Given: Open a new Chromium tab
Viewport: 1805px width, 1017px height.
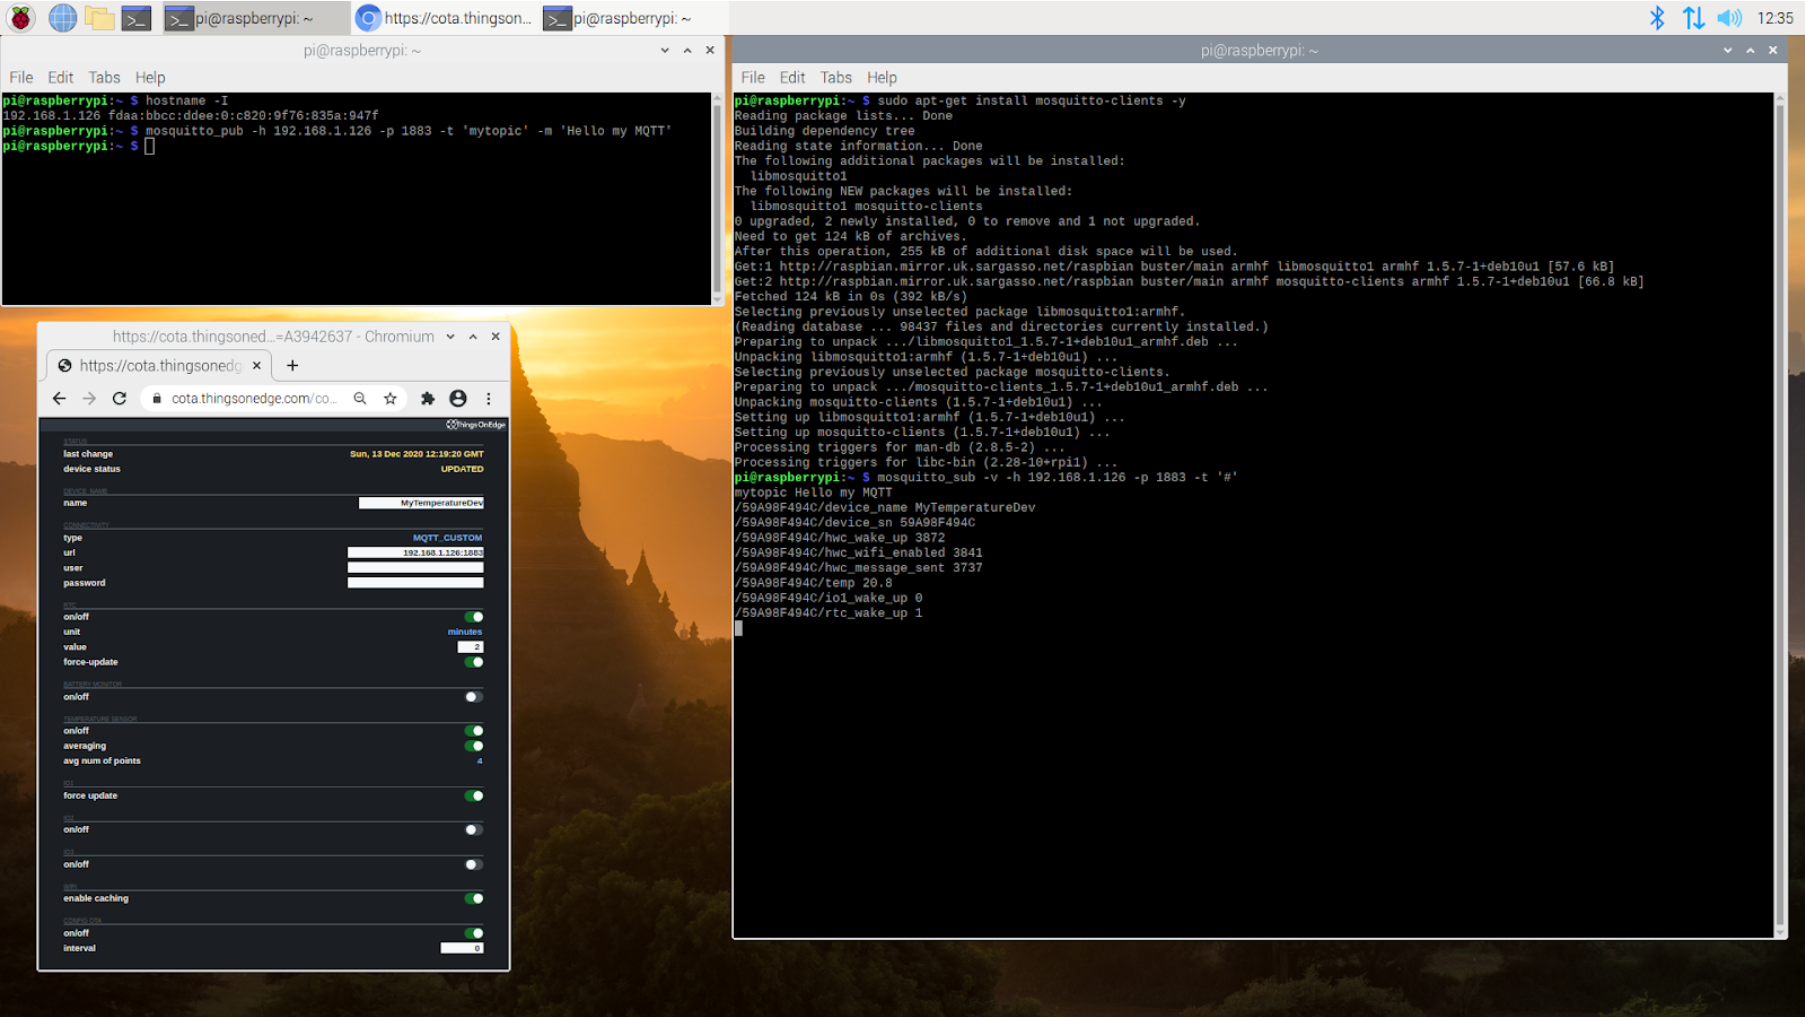Looking at the screenshot, I should [292, 366].
